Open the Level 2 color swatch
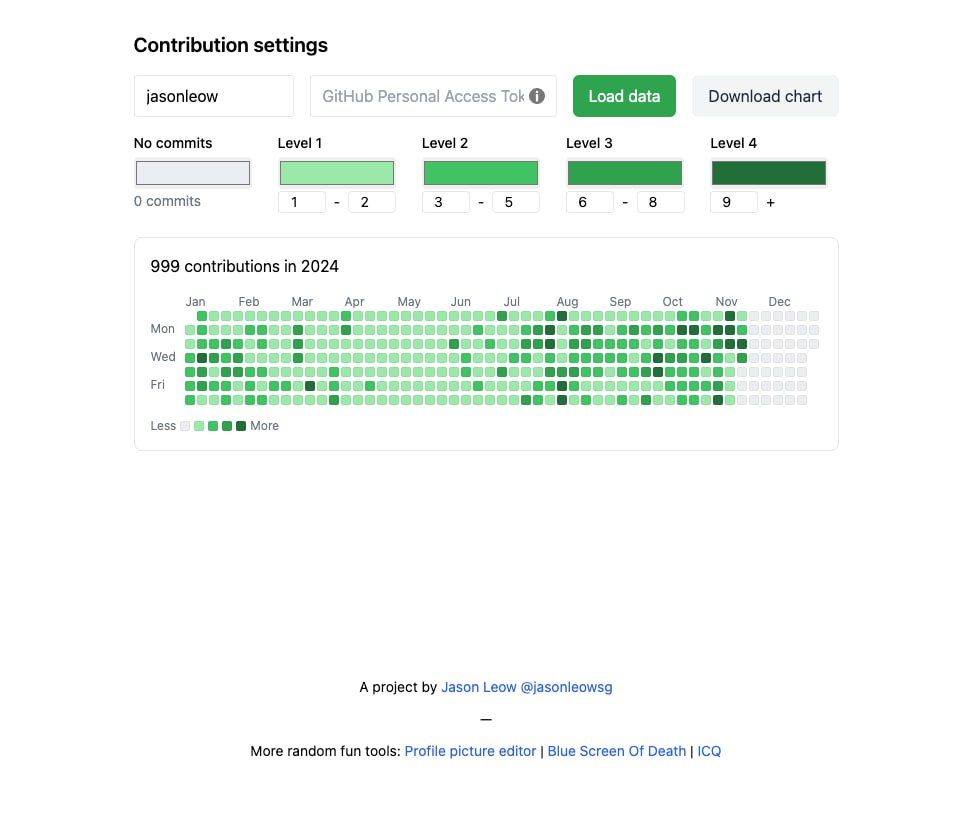This screenshot has height=832, width=970. coord(481,173)
